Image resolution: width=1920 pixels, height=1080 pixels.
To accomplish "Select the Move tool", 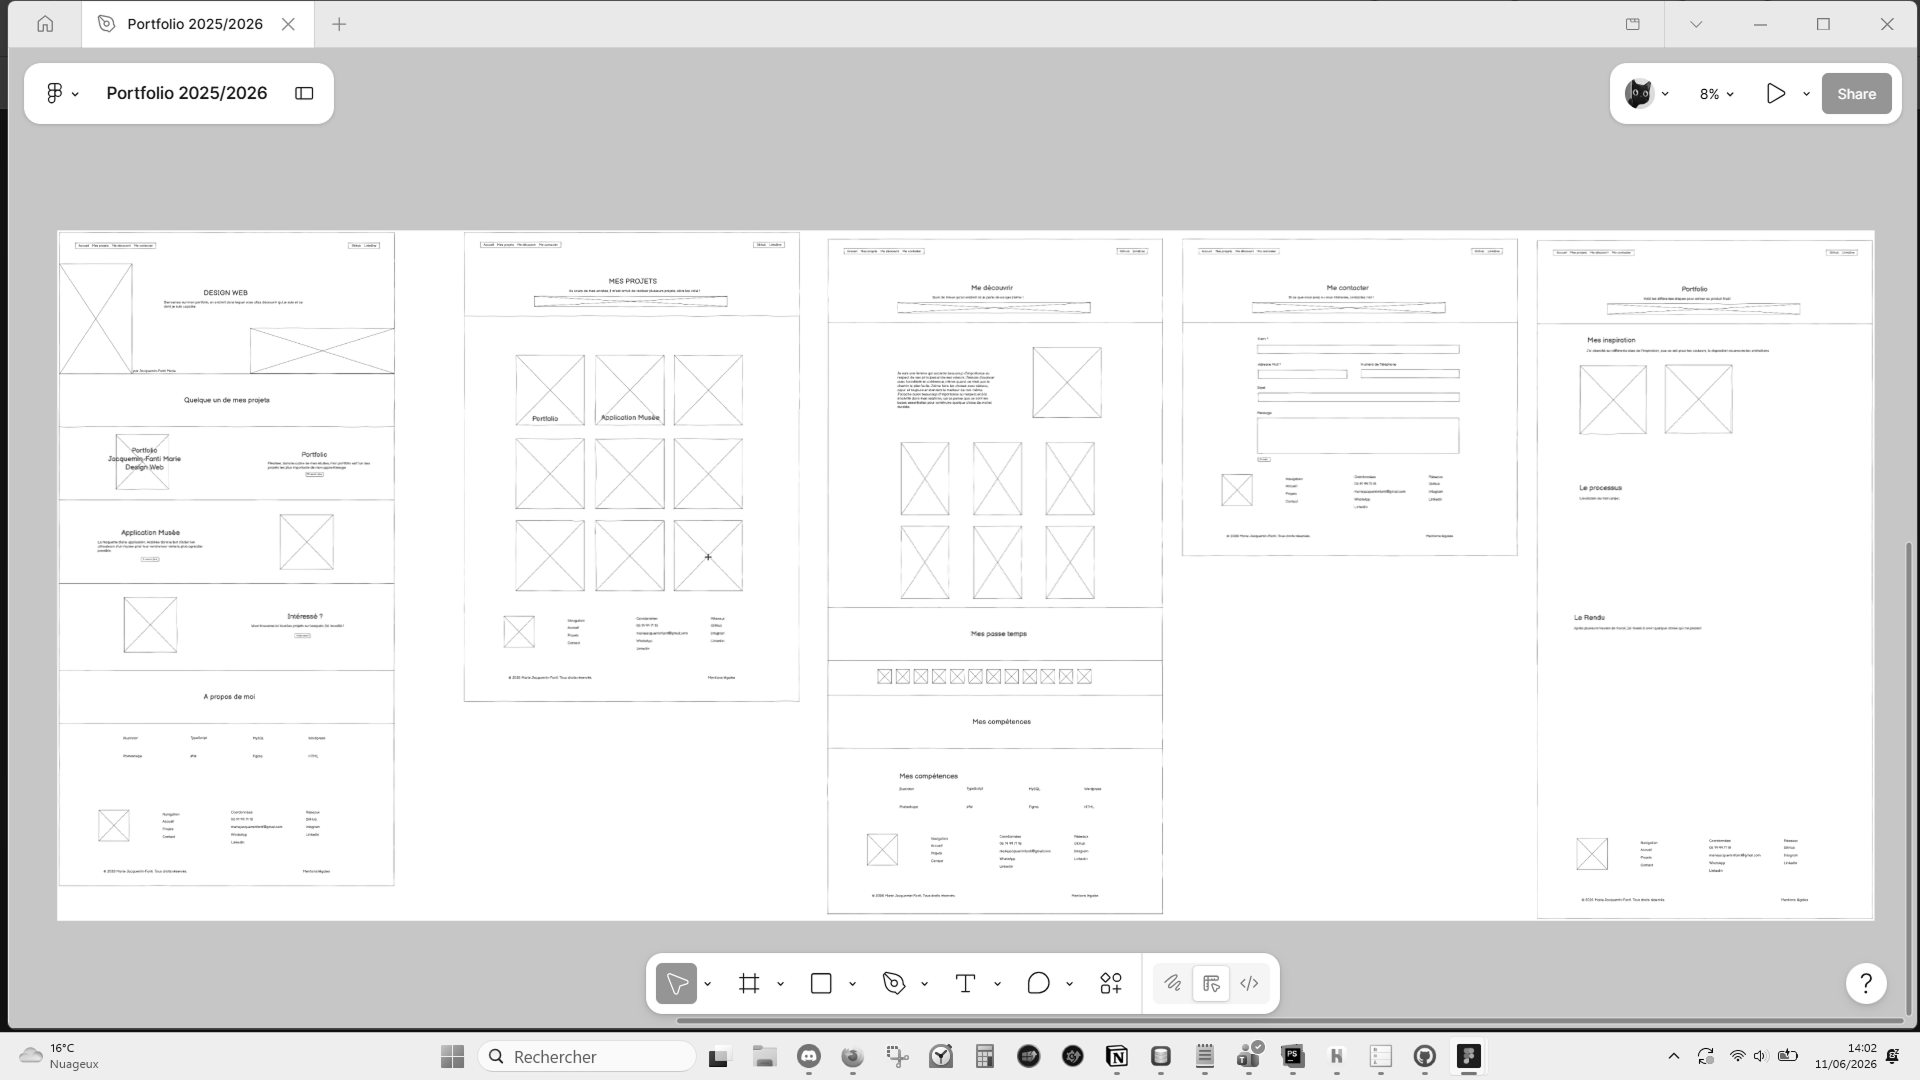I will point(676,984).
